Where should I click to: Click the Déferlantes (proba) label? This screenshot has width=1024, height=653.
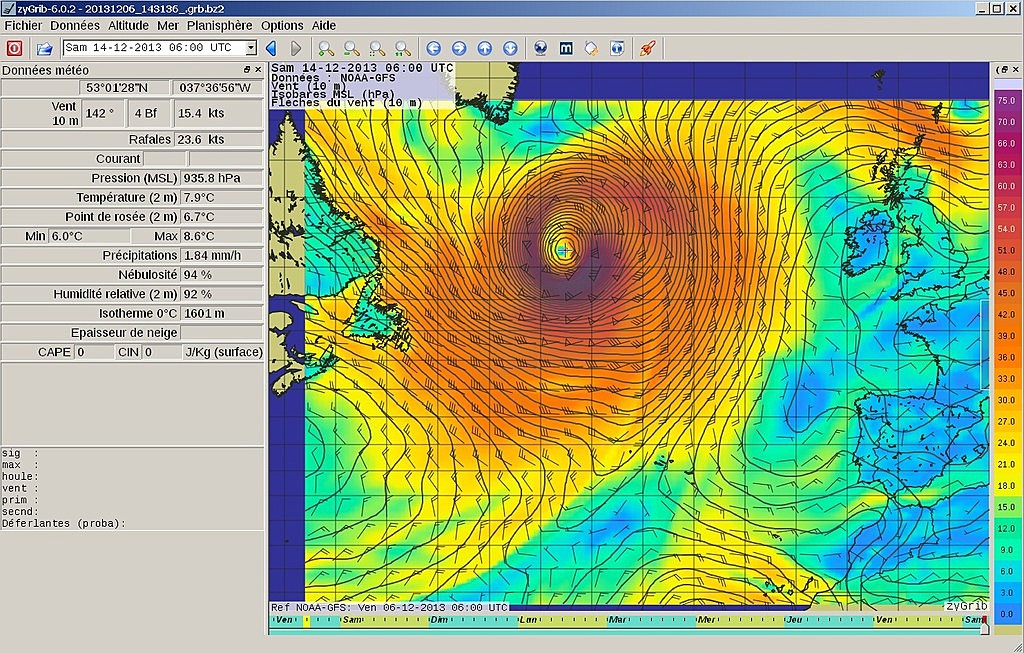[x=63, y=524]
